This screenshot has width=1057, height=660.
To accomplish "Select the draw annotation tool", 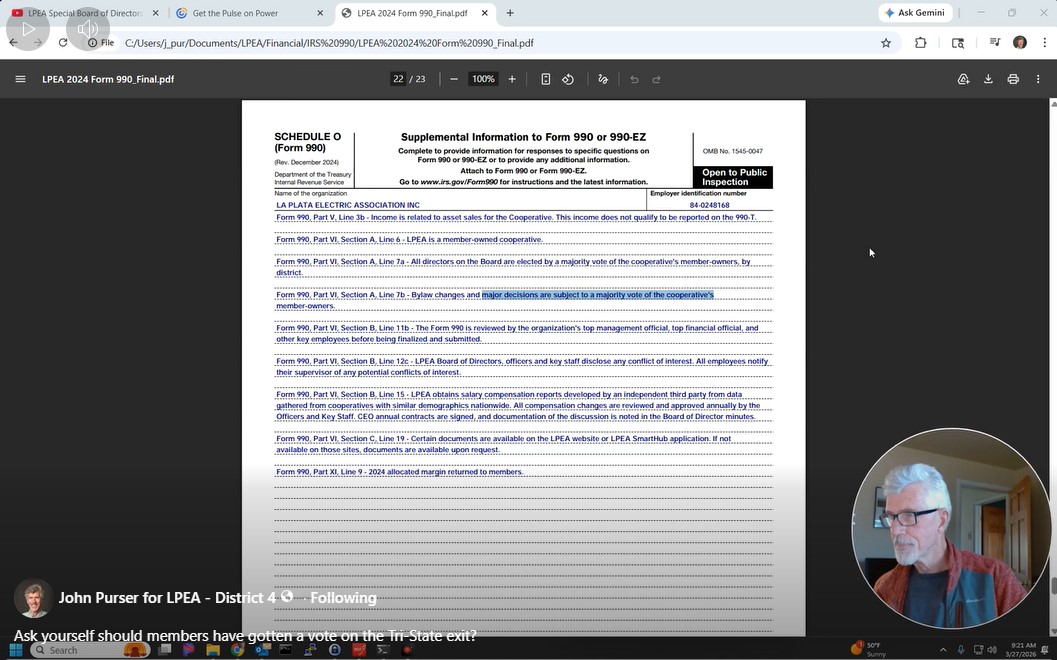I will 603,79.
